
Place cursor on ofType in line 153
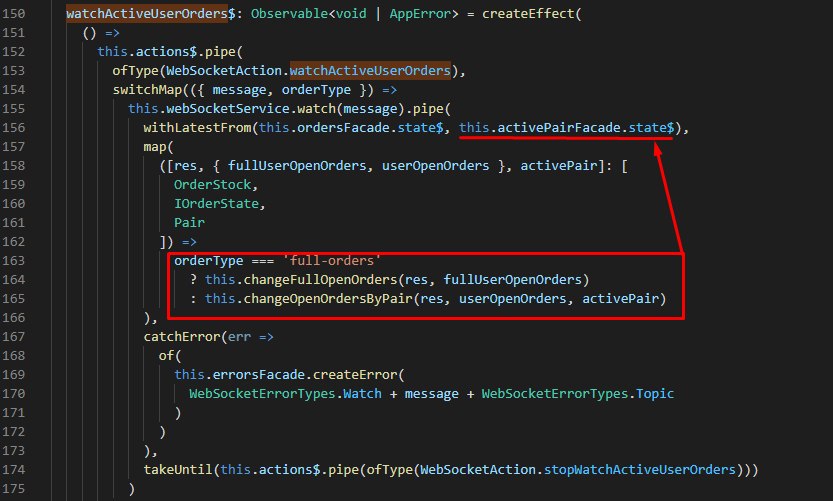(135, 71)
